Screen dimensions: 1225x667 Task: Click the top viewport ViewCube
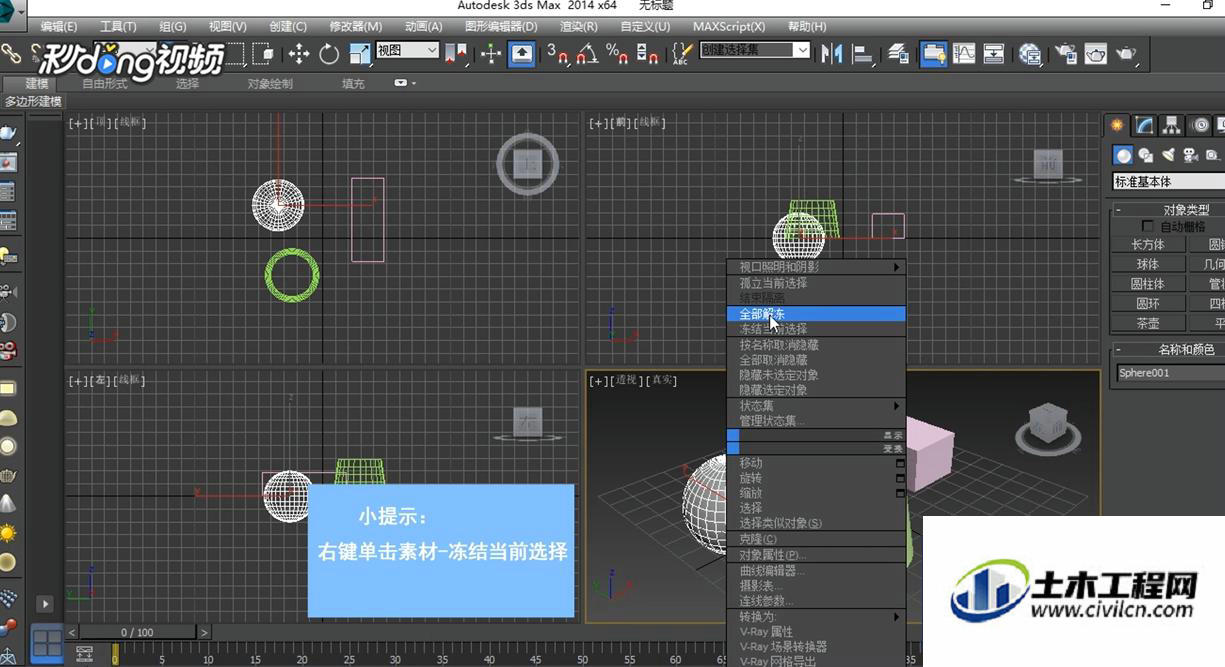point(527,162)
